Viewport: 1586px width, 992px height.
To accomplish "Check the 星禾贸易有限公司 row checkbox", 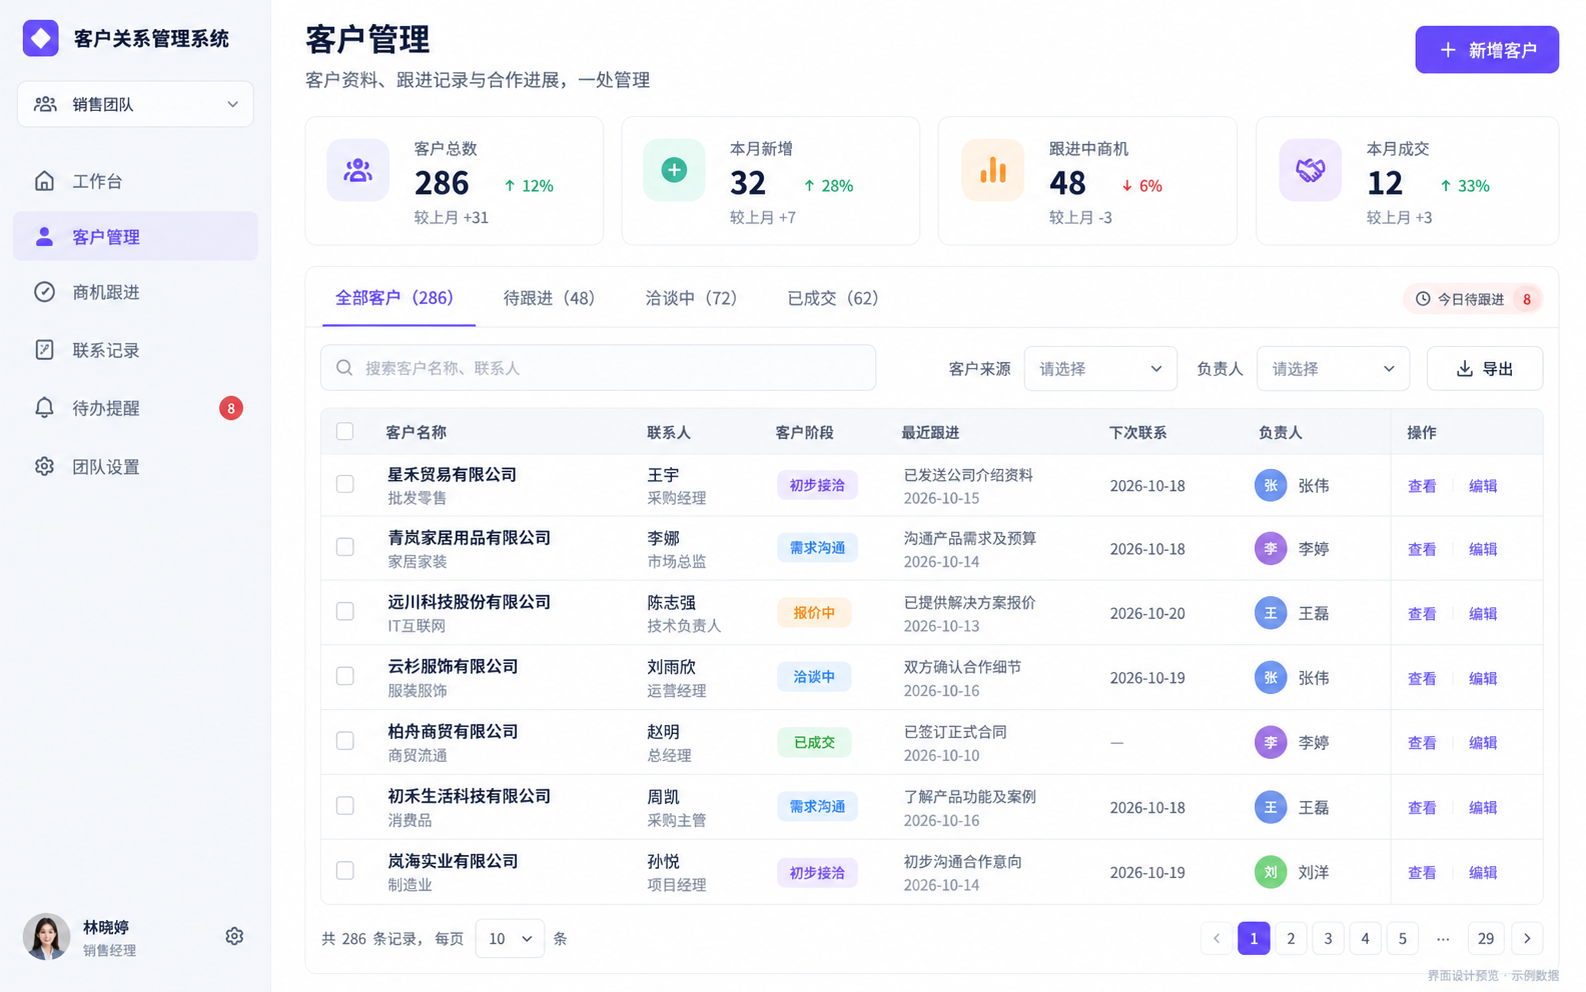I will coord(345,485).
